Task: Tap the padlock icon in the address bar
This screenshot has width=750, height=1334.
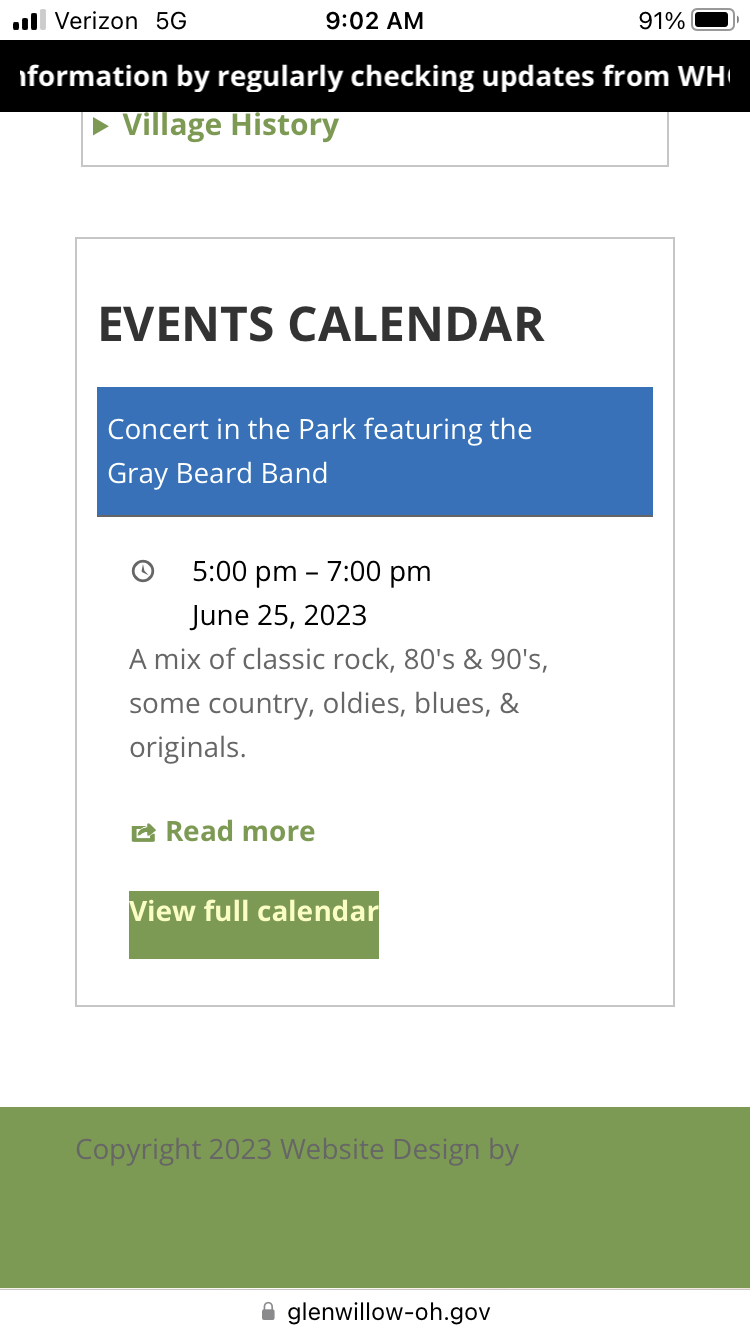Action: (x=267, y=1311)
